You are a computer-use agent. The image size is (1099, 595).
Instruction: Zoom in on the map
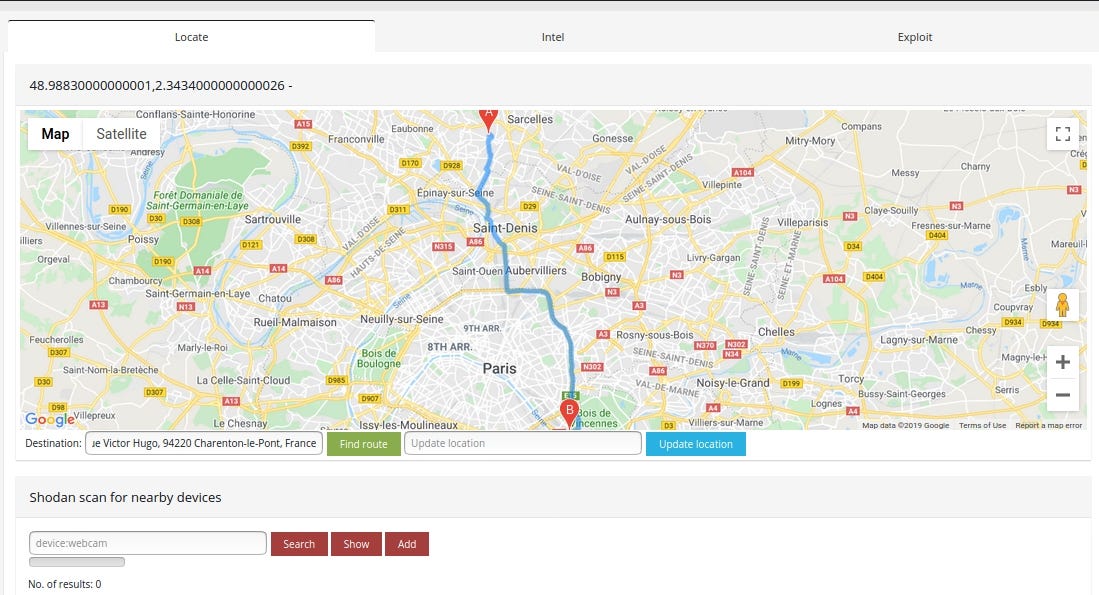(1063, 362)
